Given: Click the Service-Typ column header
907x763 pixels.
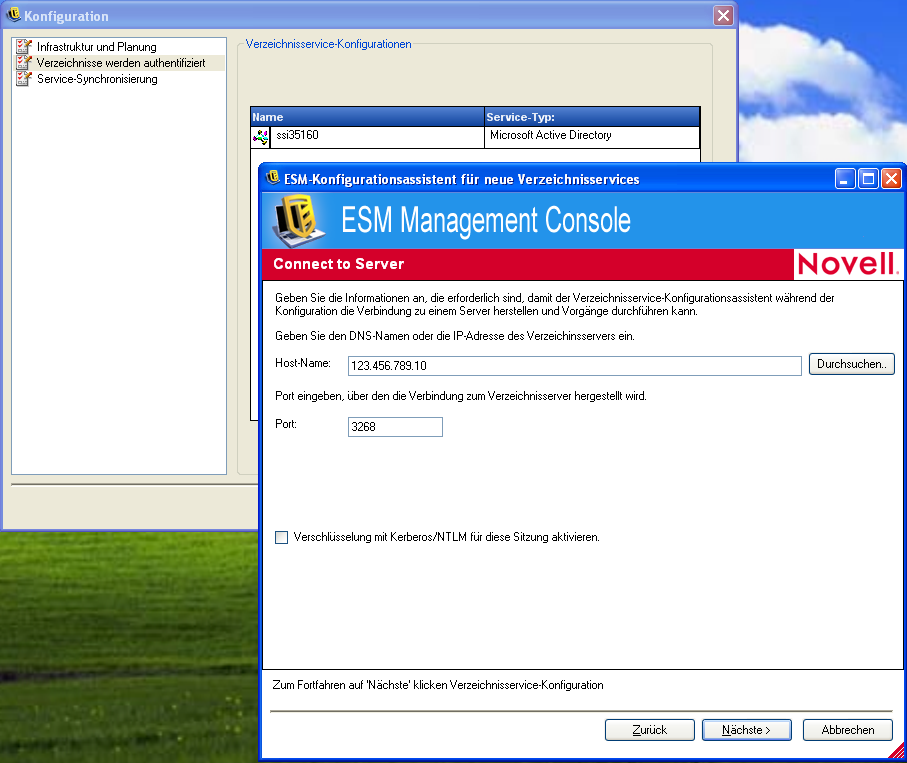Looking at the screenshot, I should coord(592,117).
